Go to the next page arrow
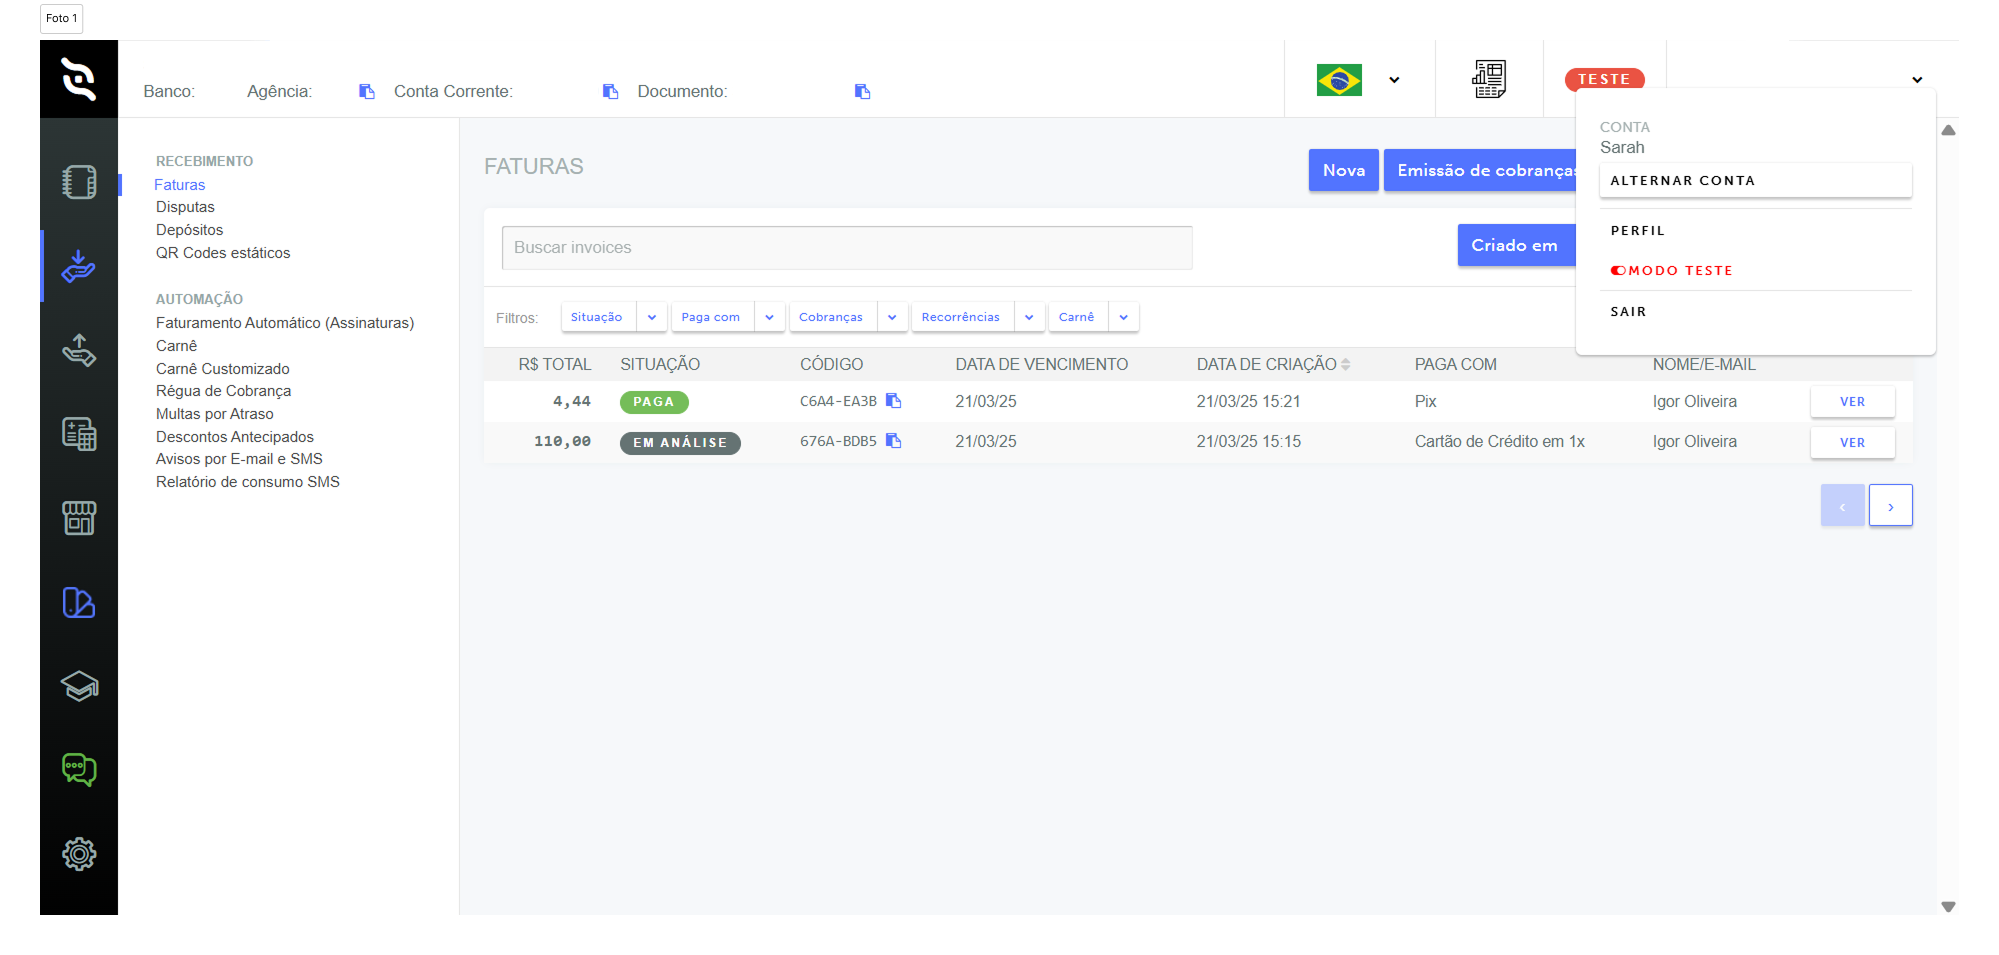The width and height of the screenshot is (1999, 955). [1890, 506]
